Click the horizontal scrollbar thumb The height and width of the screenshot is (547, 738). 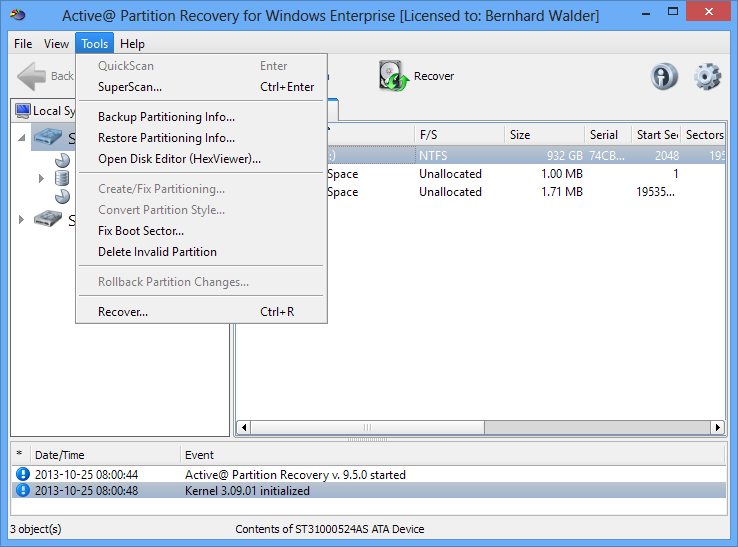368,427
